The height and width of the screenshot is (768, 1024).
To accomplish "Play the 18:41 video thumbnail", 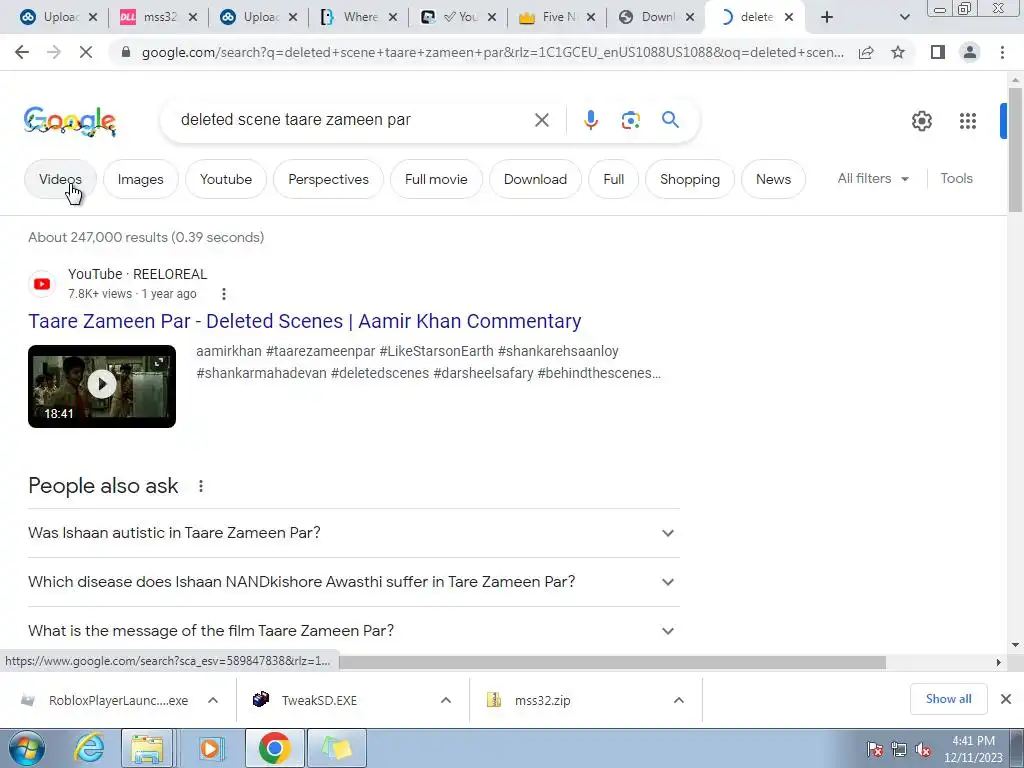I will pos(102,387).
